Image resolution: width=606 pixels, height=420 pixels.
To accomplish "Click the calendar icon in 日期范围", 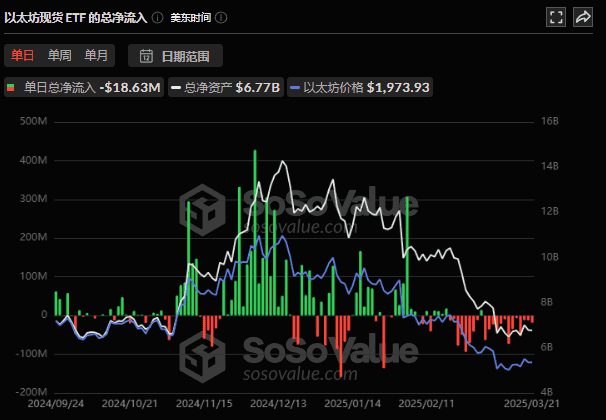I will tap(147, 56).
